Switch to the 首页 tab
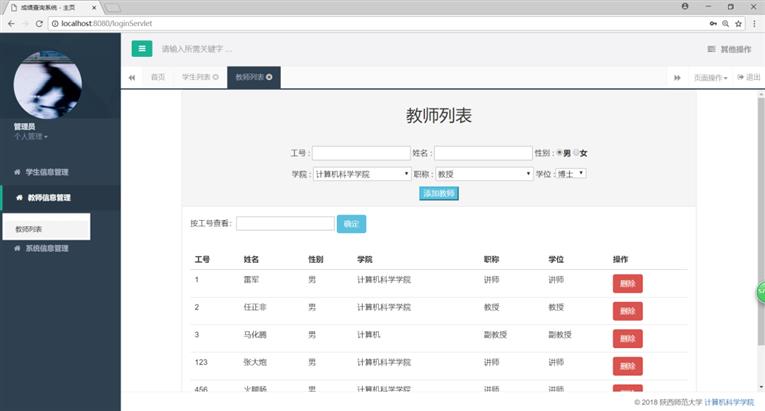765x411 pixels. click(158, 77)
